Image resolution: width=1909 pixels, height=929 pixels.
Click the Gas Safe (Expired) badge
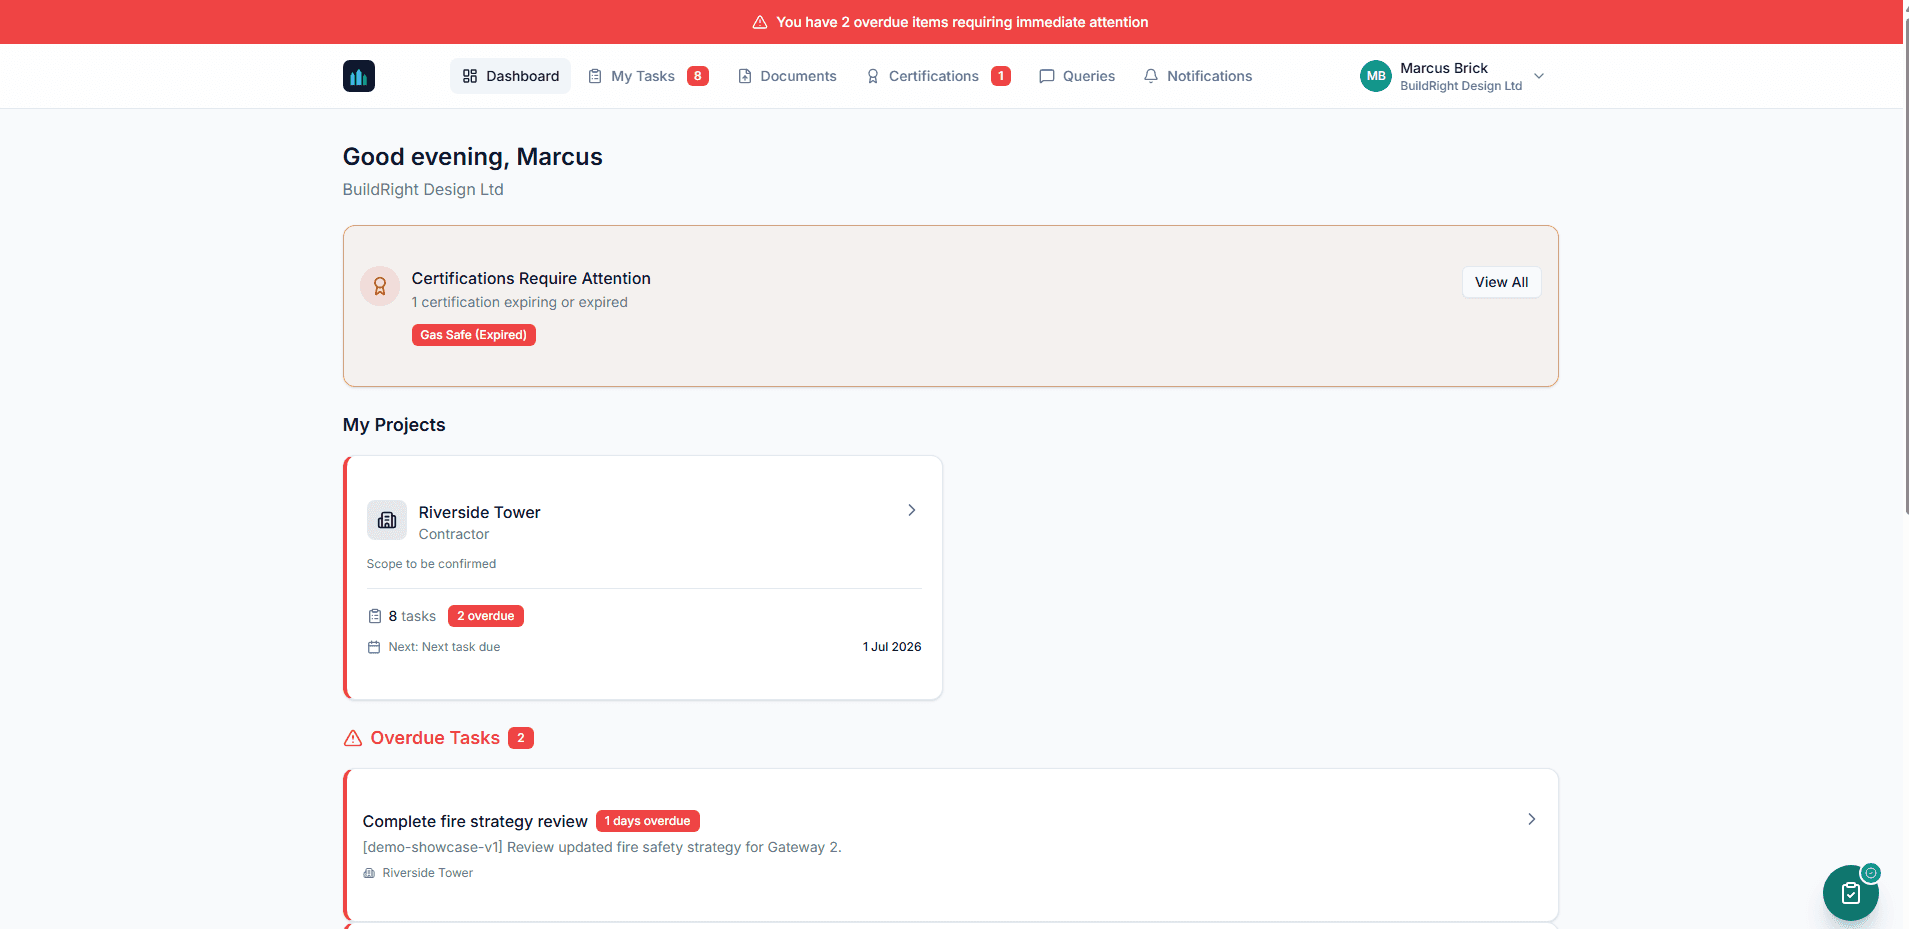tap(473, 335)
